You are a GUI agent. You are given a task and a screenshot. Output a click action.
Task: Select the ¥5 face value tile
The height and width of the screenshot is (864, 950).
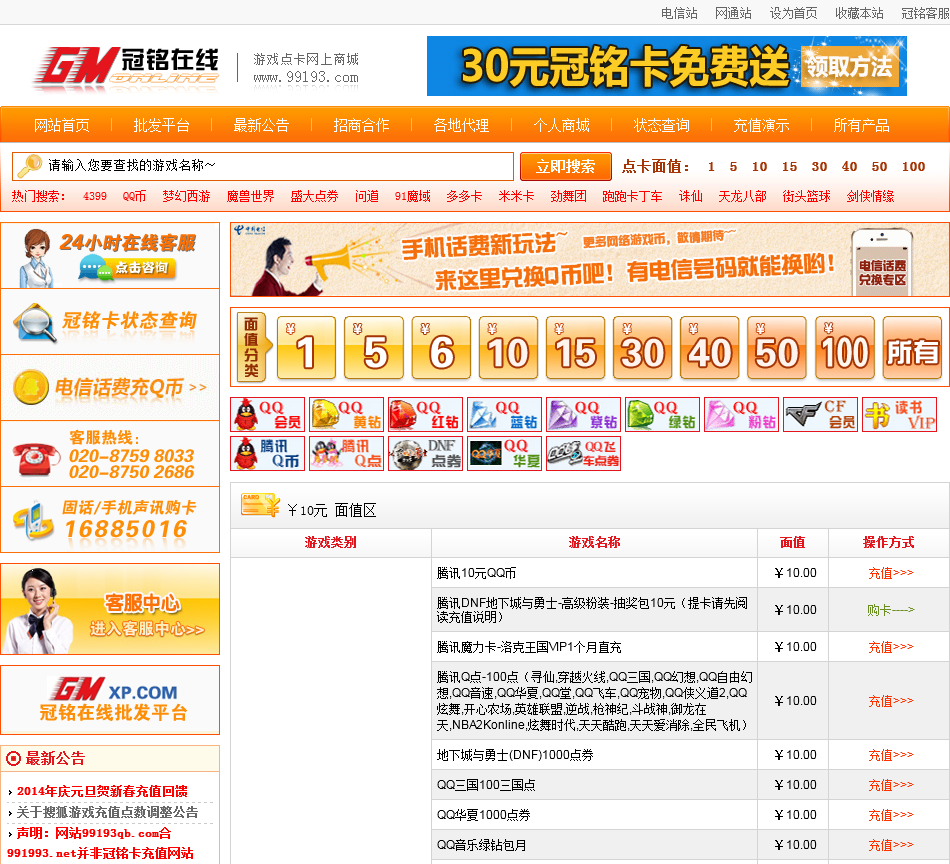(x=374, y=348)
